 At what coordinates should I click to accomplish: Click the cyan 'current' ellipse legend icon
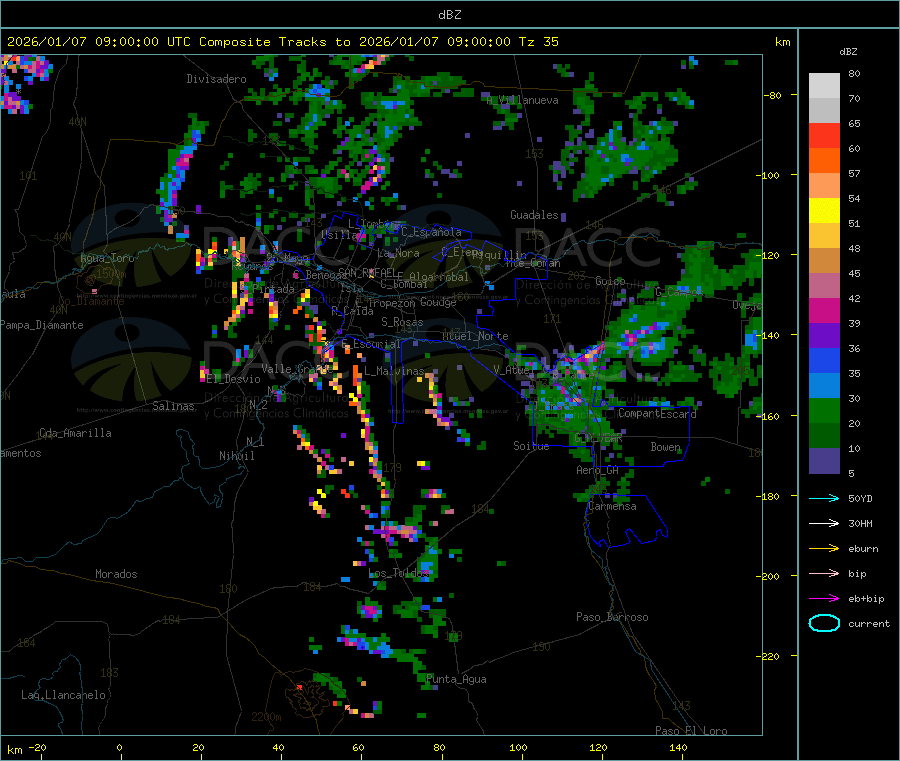pyautogui.click(x=824, y=623)
